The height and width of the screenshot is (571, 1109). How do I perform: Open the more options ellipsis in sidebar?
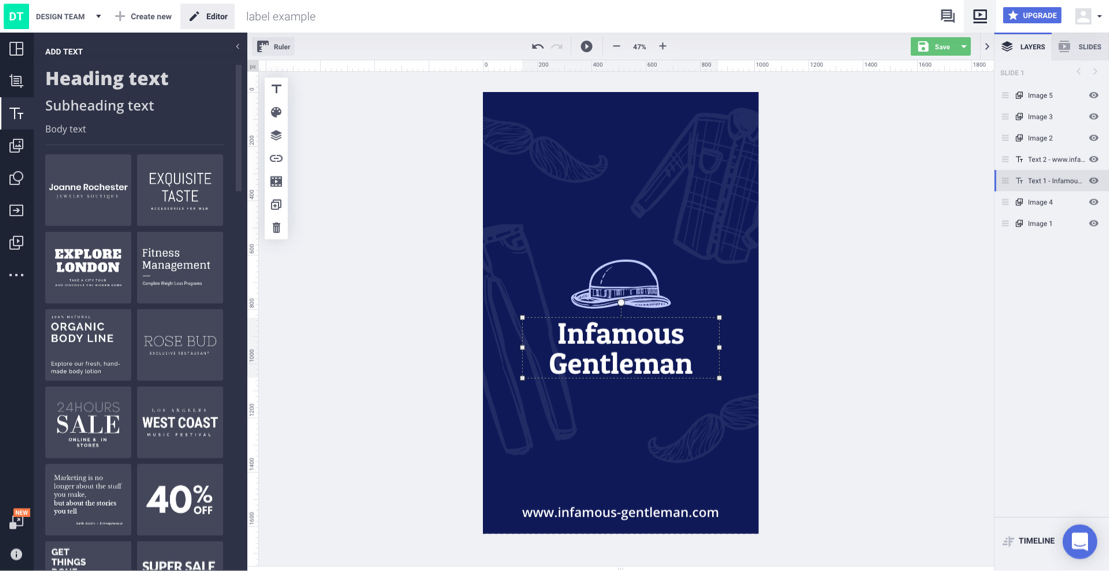click(x=16, y=275)
